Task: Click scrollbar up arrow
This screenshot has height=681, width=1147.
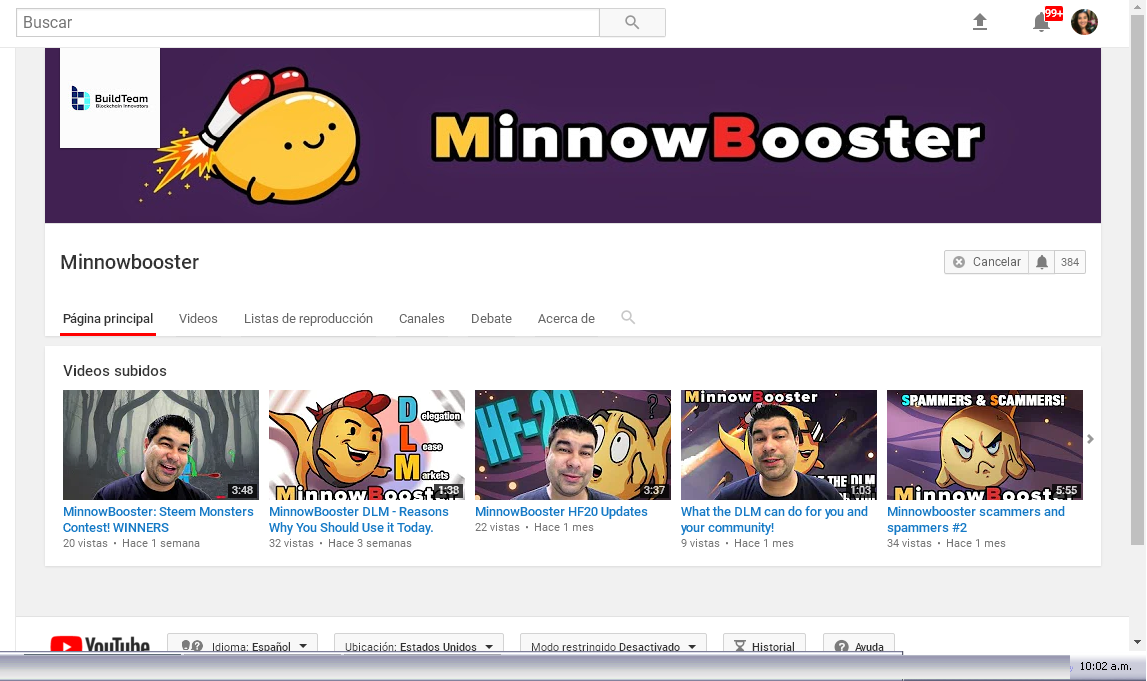Action: pyautogui.click(x=1137, y=6)
